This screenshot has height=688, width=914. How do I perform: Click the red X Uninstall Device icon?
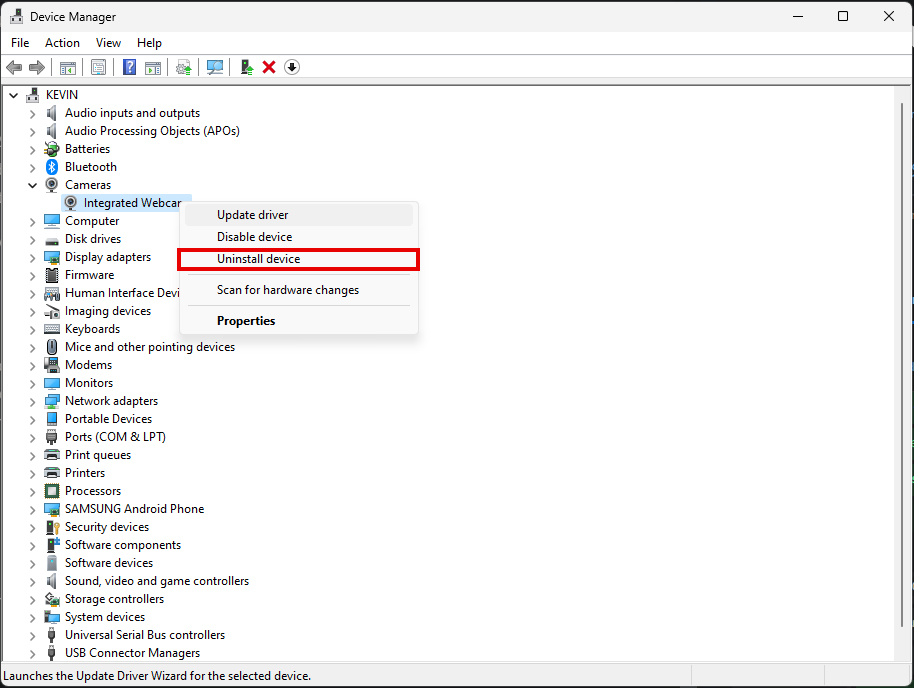[x=268, y=67]
